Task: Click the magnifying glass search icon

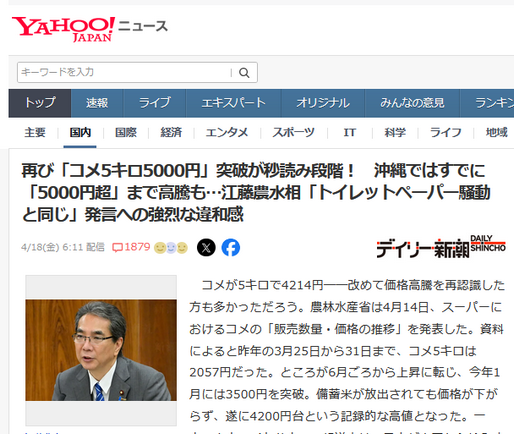Action: pos(244,73)
